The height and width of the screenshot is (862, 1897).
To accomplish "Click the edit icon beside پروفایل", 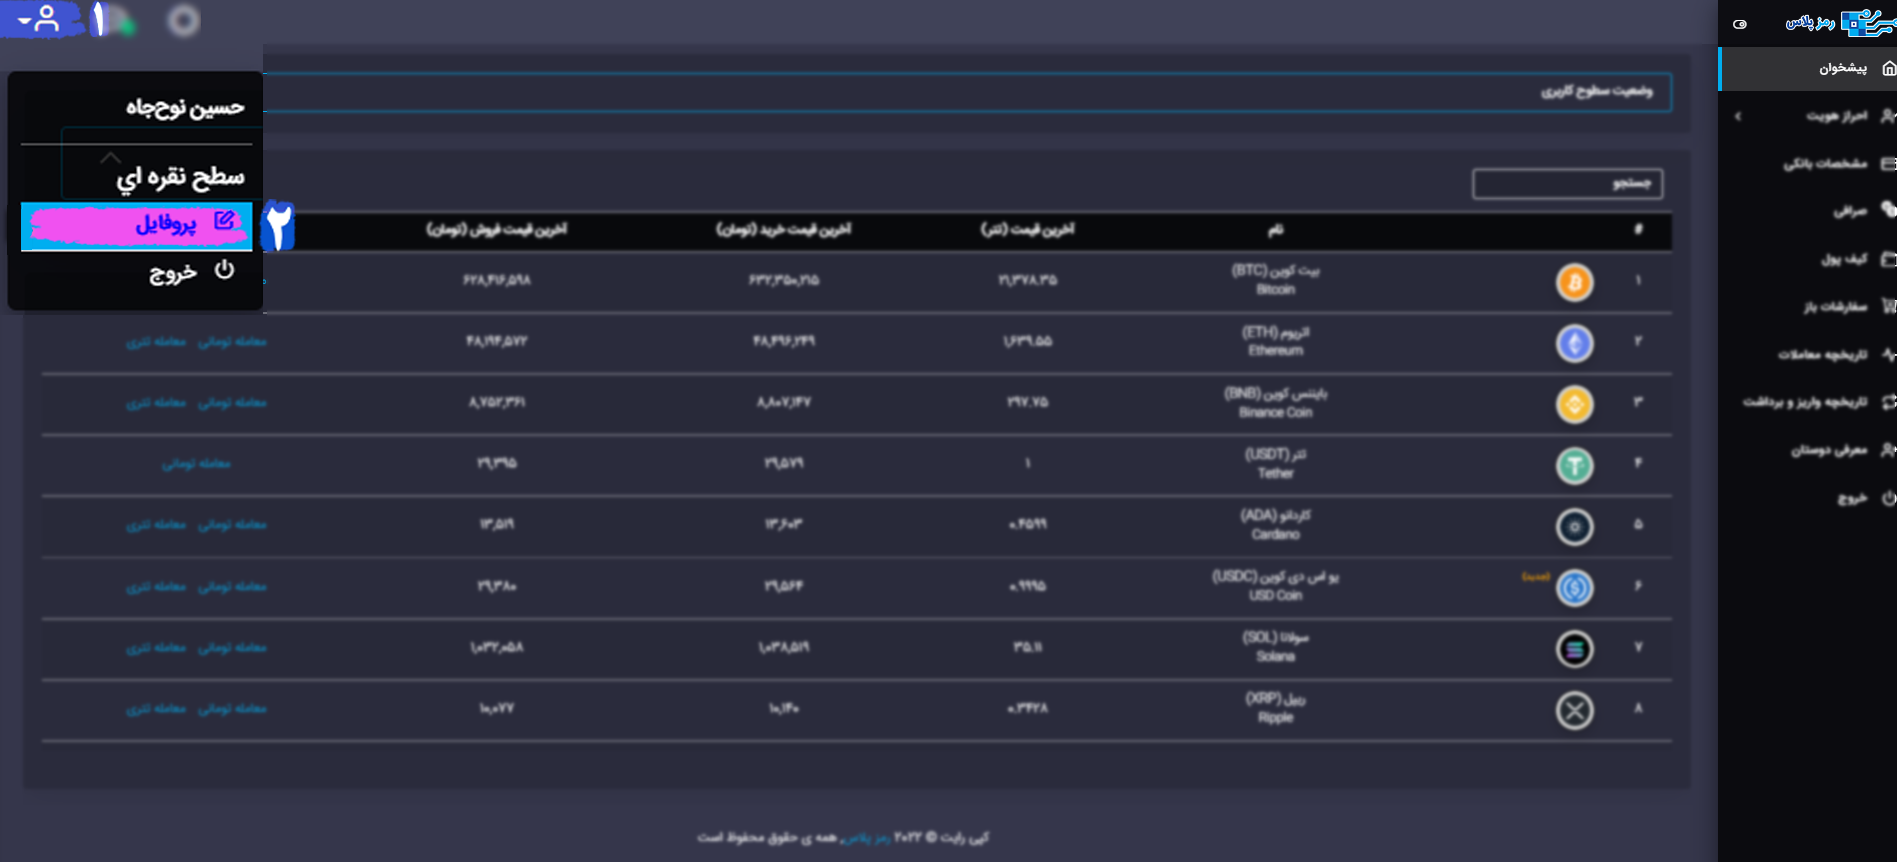I will coord(224,221).
